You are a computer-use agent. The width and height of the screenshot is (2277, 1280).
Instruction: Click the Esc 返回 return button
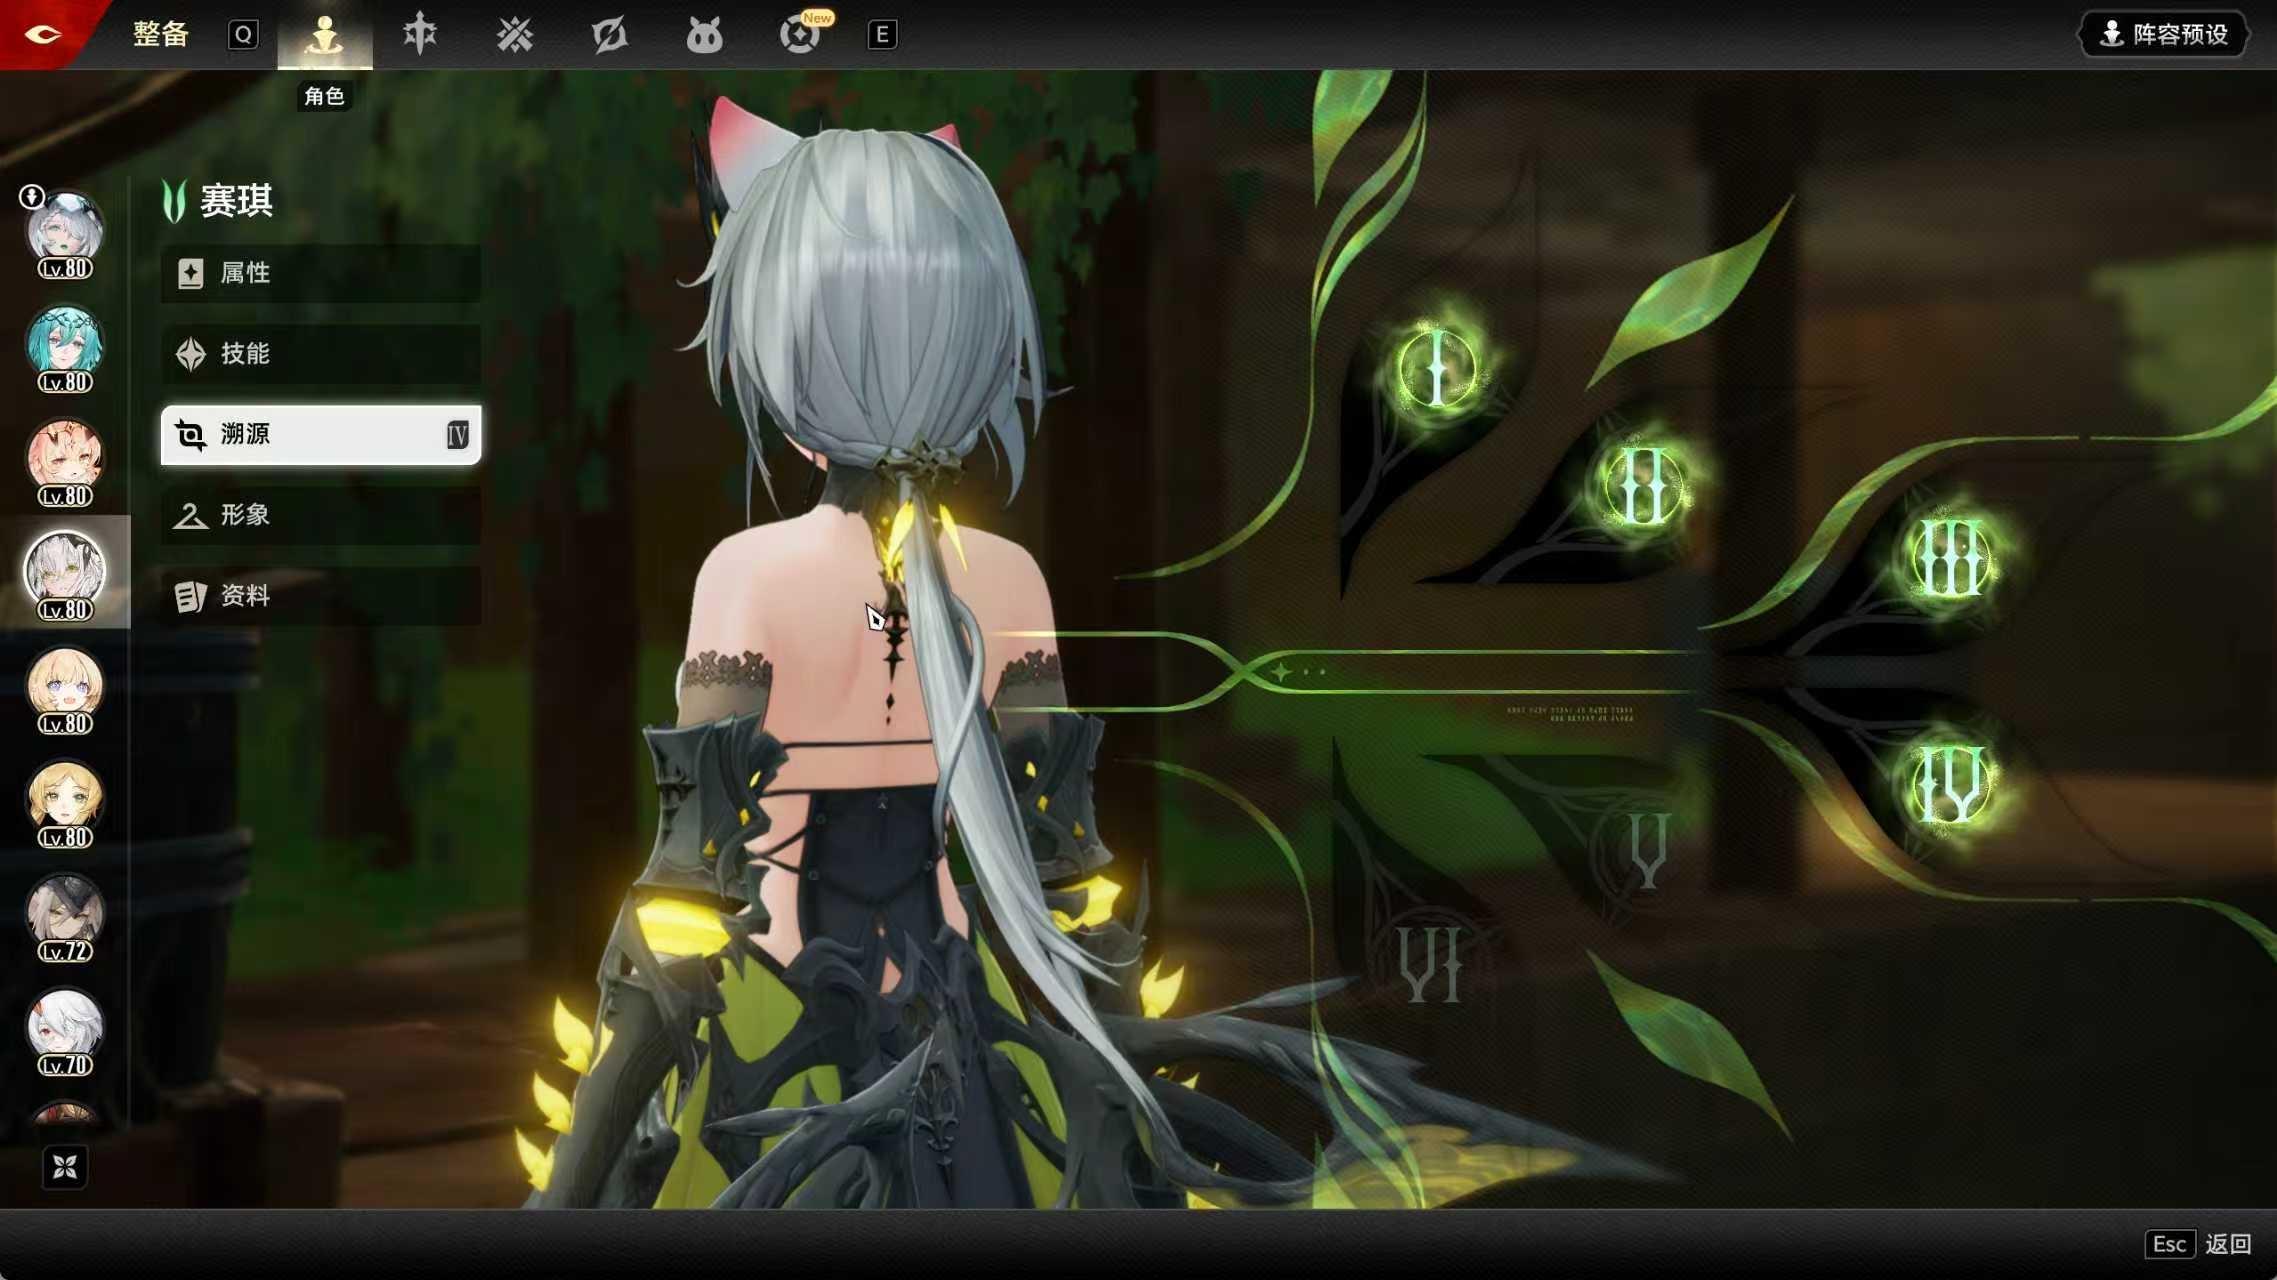point(2198,1244)
